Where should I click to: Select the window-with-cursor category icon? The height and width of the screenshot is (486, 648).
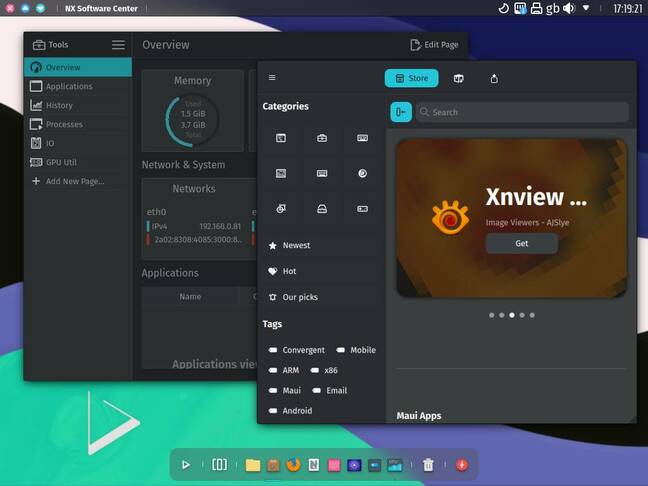pos(281,138)
